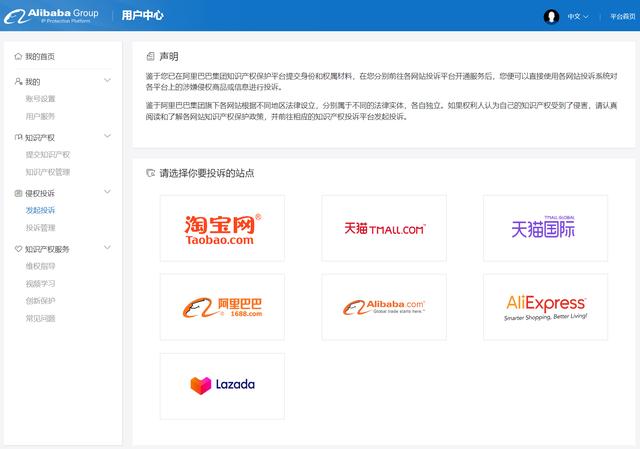The width and height of the screenshot is (640, 449).
Task: Choose the 阿里巴巴 1688.com site card
Action: [222, 307]
